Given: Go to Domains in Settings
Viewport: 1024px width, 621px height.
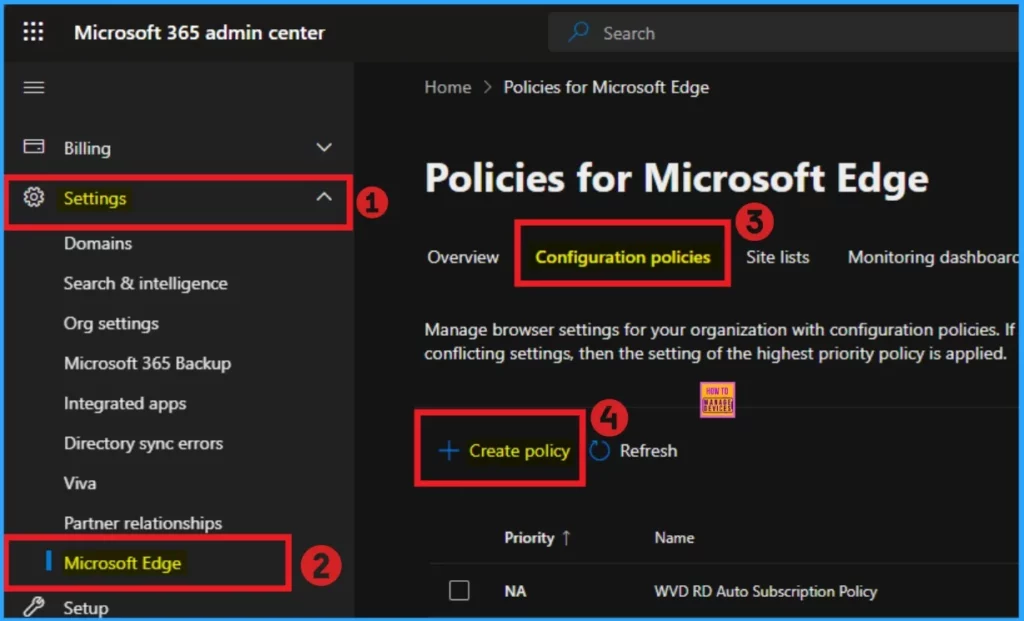Looking at the screenshot, I should tap(98, 244).
